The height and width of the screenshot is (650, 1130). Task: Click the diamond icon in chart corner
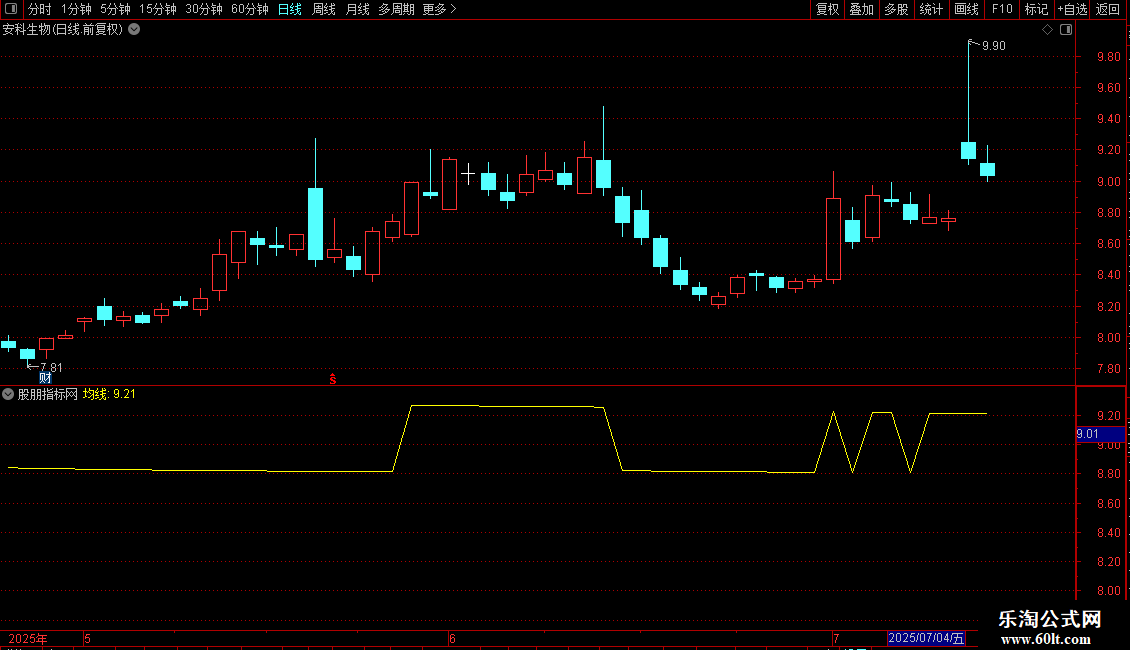point(1048,30)
